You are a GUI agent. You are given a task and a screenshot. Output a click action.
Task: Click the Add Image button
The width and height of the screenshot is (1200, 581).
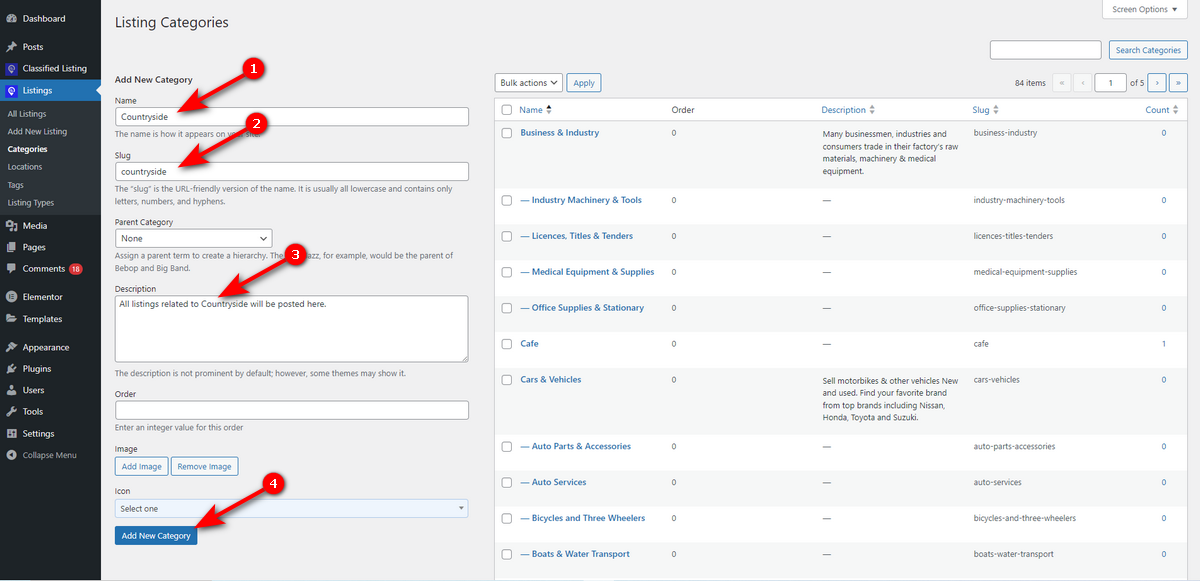coord(142,466)
